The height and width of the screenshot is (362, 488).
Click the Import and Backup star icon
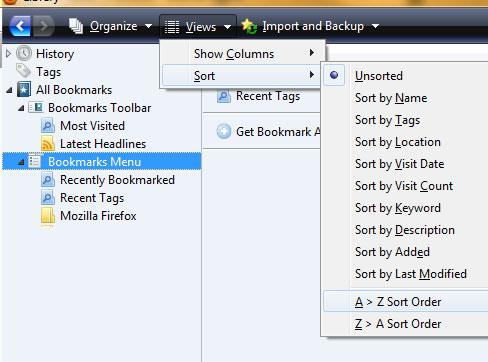[x=249, y=26]
